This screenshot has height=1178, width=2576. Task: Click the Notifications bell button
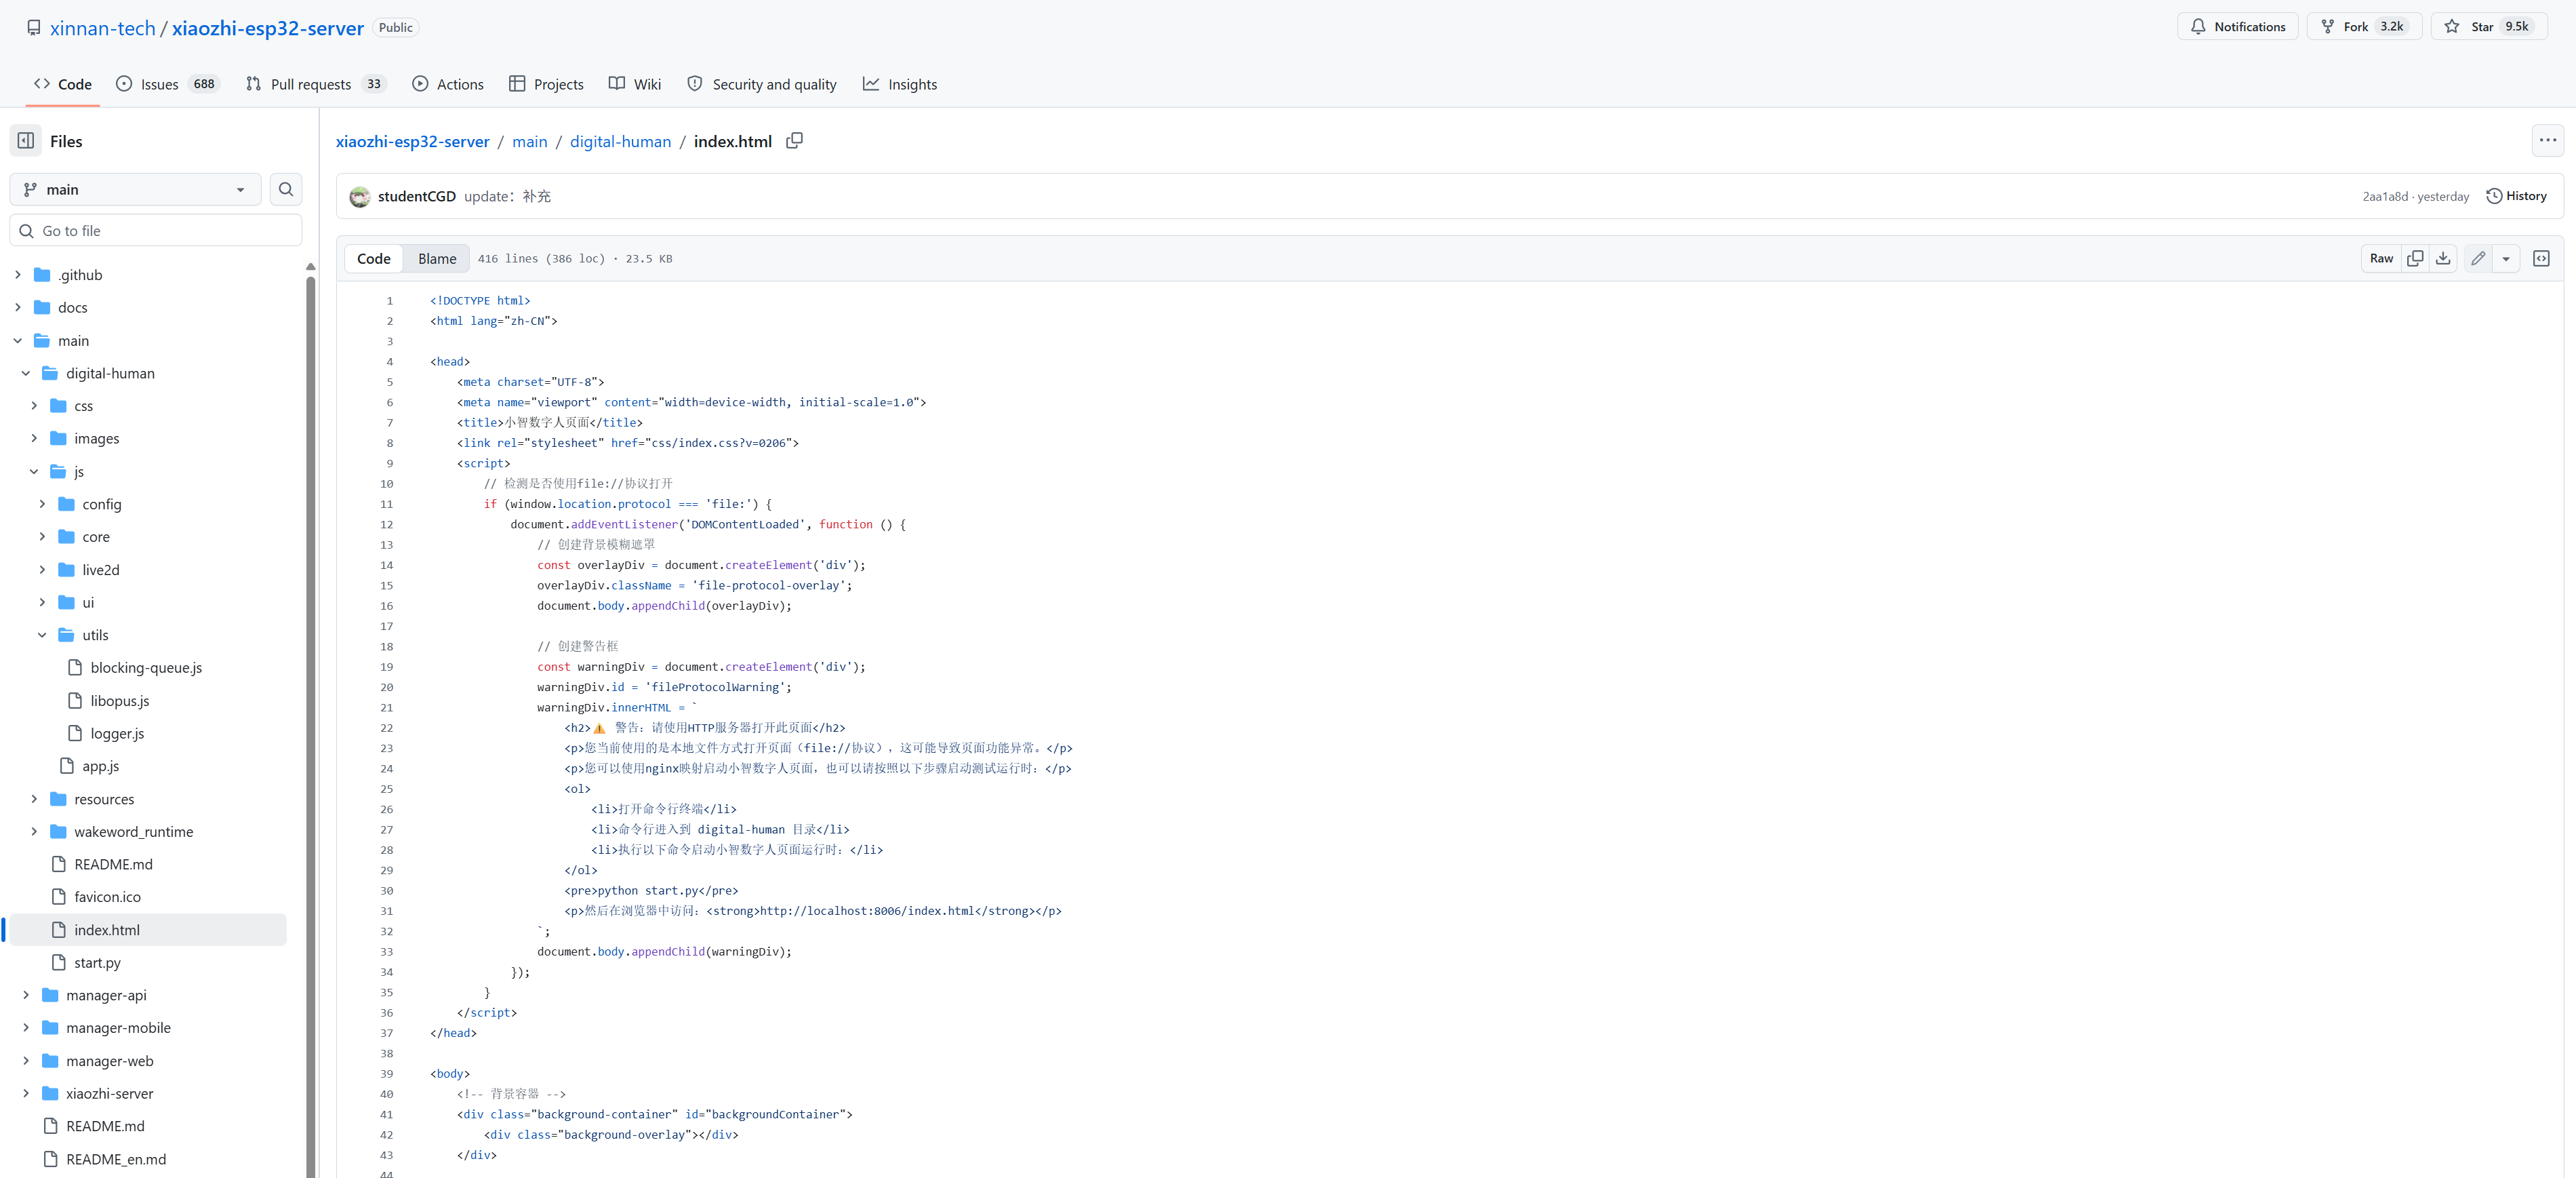[x=2238, y=27]
